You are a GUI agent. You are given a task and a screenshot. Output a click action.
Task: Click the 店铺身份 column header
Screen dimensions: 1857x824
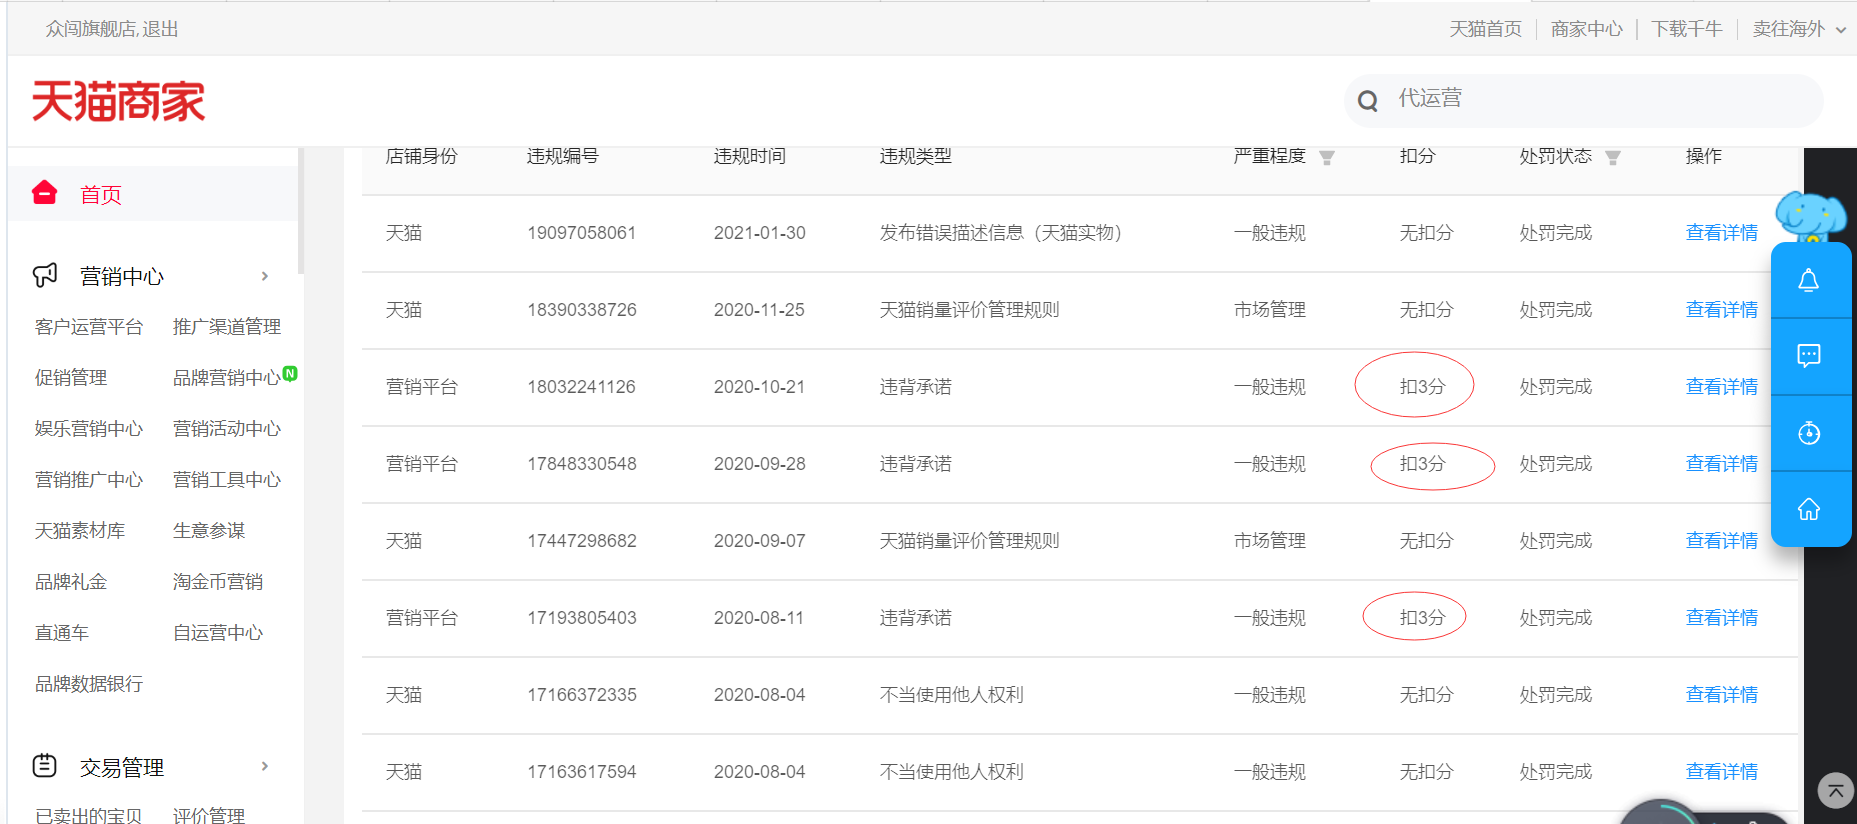[422, 156]
